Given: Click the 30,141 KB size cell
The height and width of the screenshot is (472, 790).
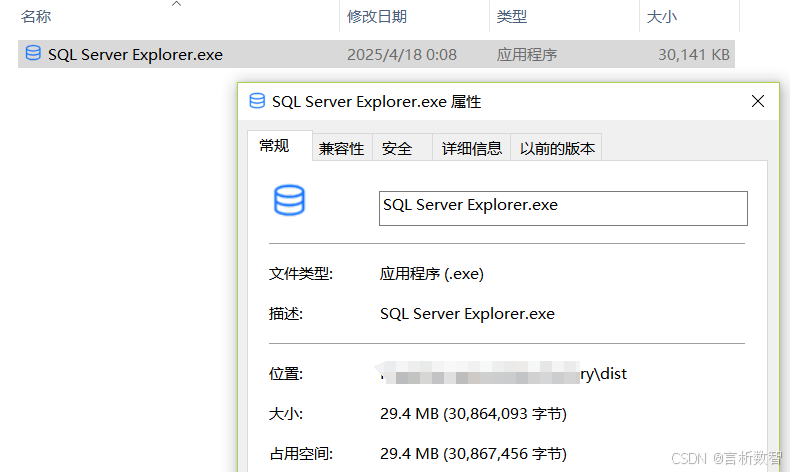Looking at the screenshot, I should coord(694,54).
